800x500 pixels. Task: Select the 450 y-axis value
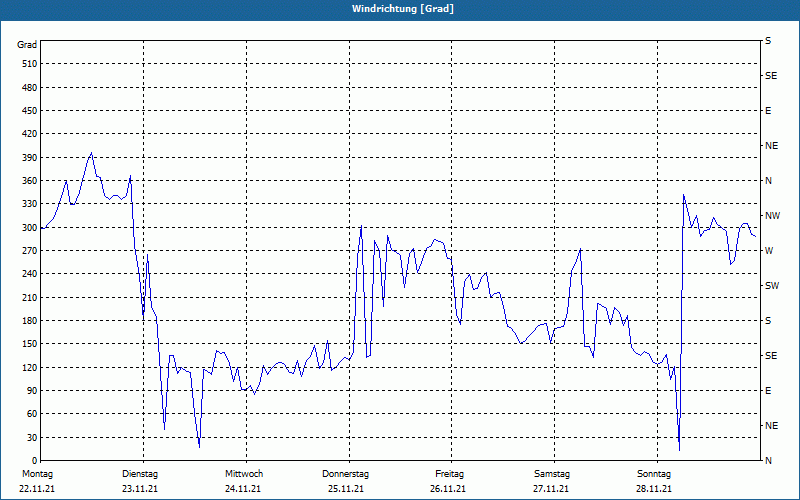30,111
